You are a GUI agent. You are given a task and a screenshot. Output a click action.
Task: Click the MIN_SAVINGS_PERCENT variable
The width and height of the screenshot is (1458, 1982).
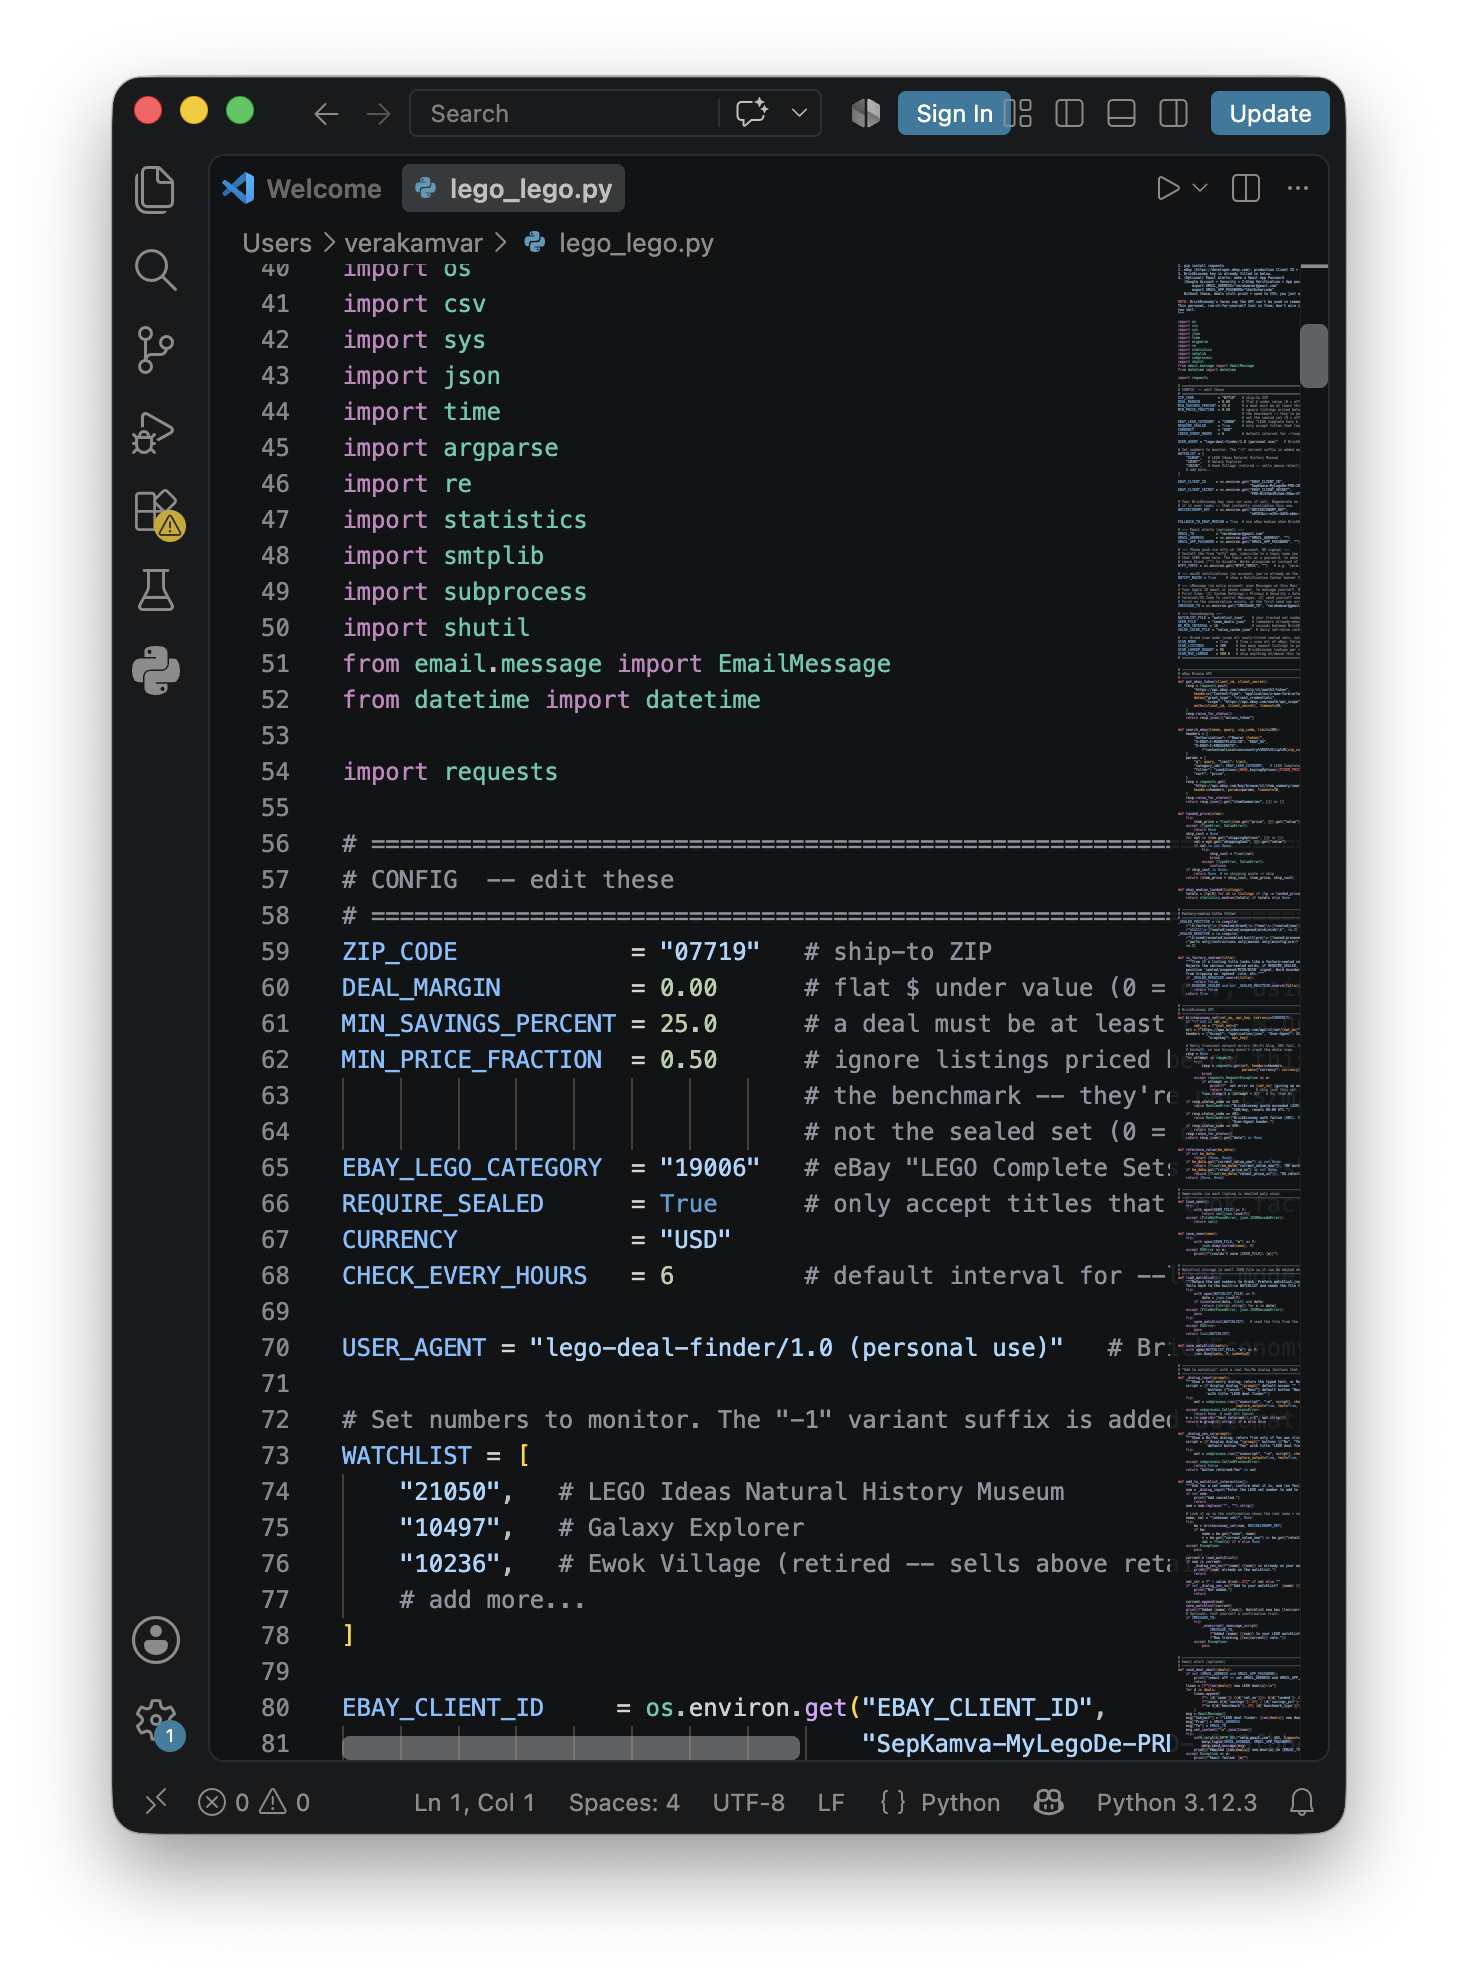478,1023
